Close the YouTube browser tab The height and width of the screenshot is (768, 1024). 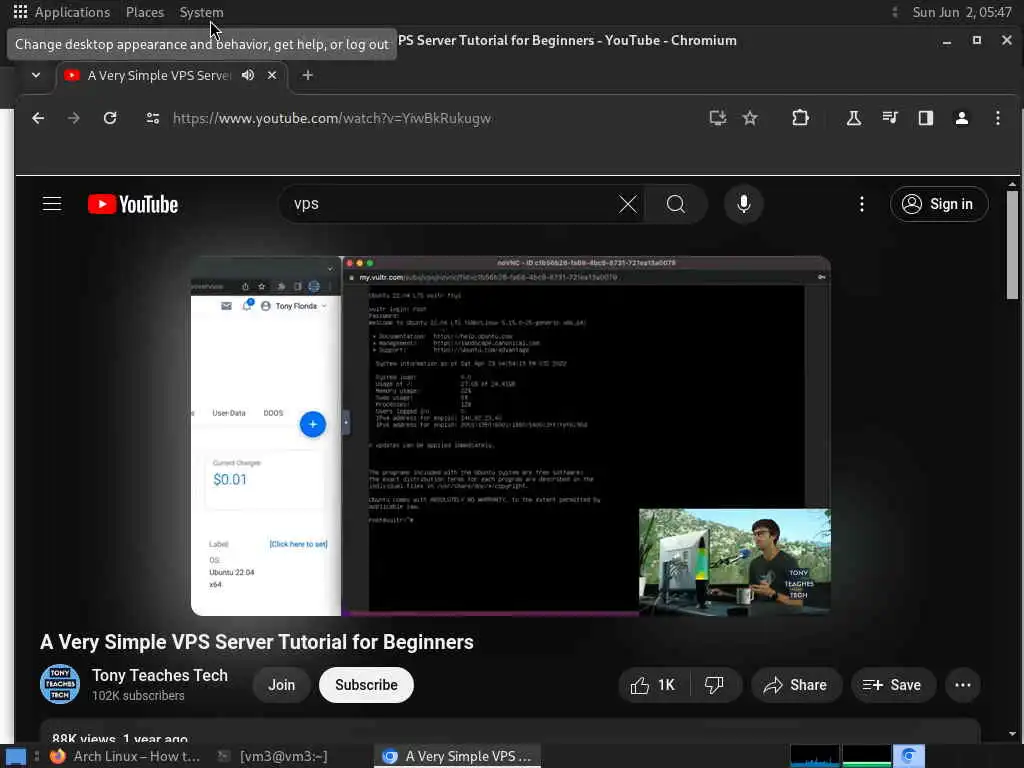pos(272,75)
